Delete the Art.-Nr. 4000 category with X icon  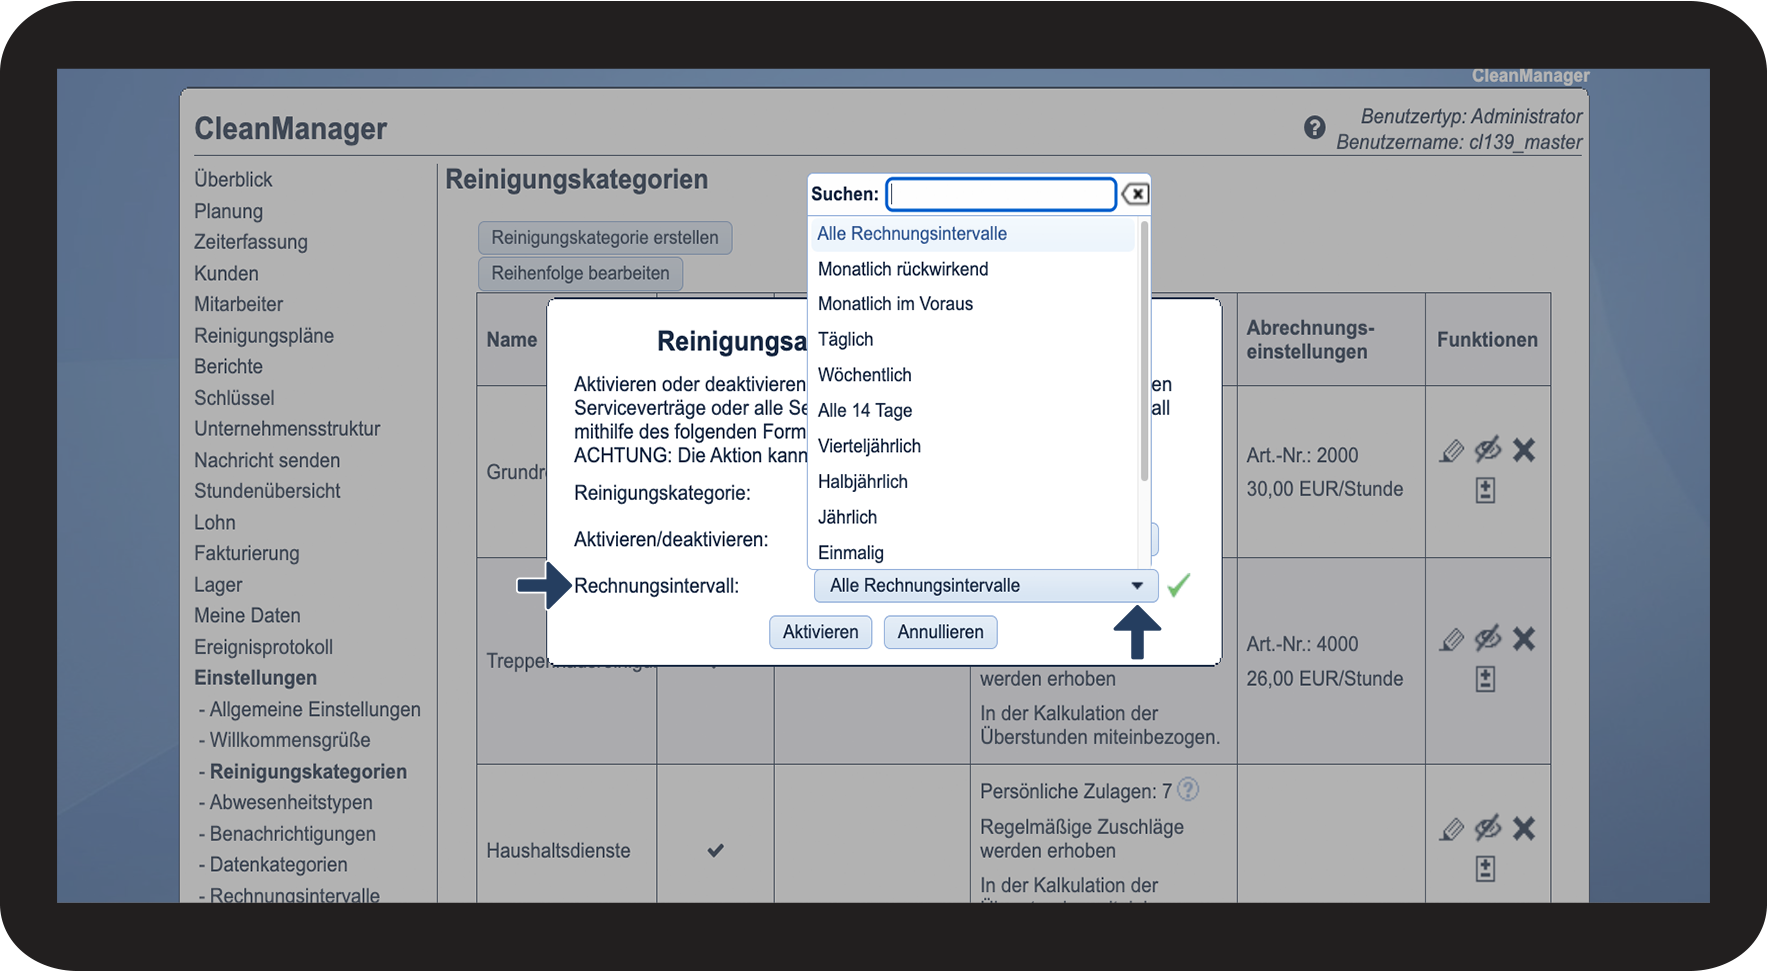[x=1524, y=639]
